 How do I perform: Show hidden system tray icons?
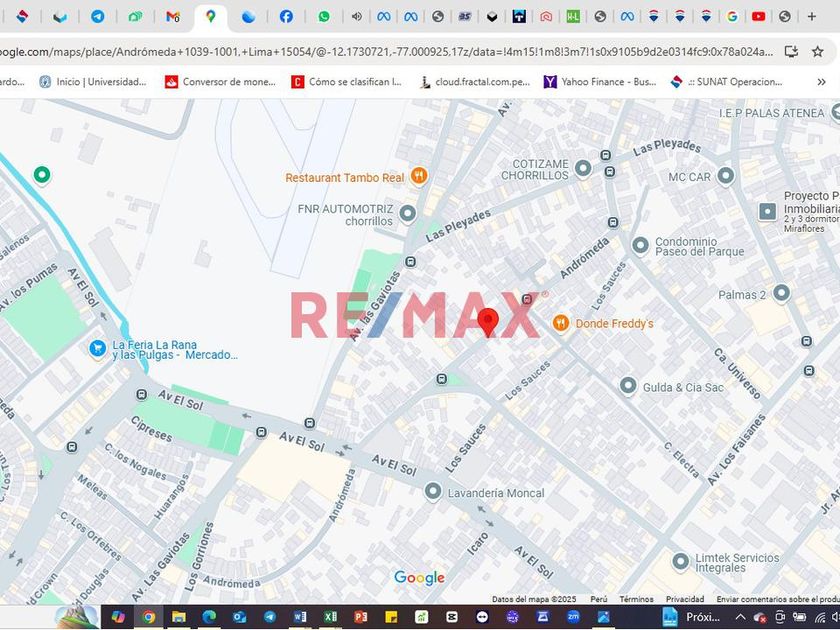click(x=739, y=617)
